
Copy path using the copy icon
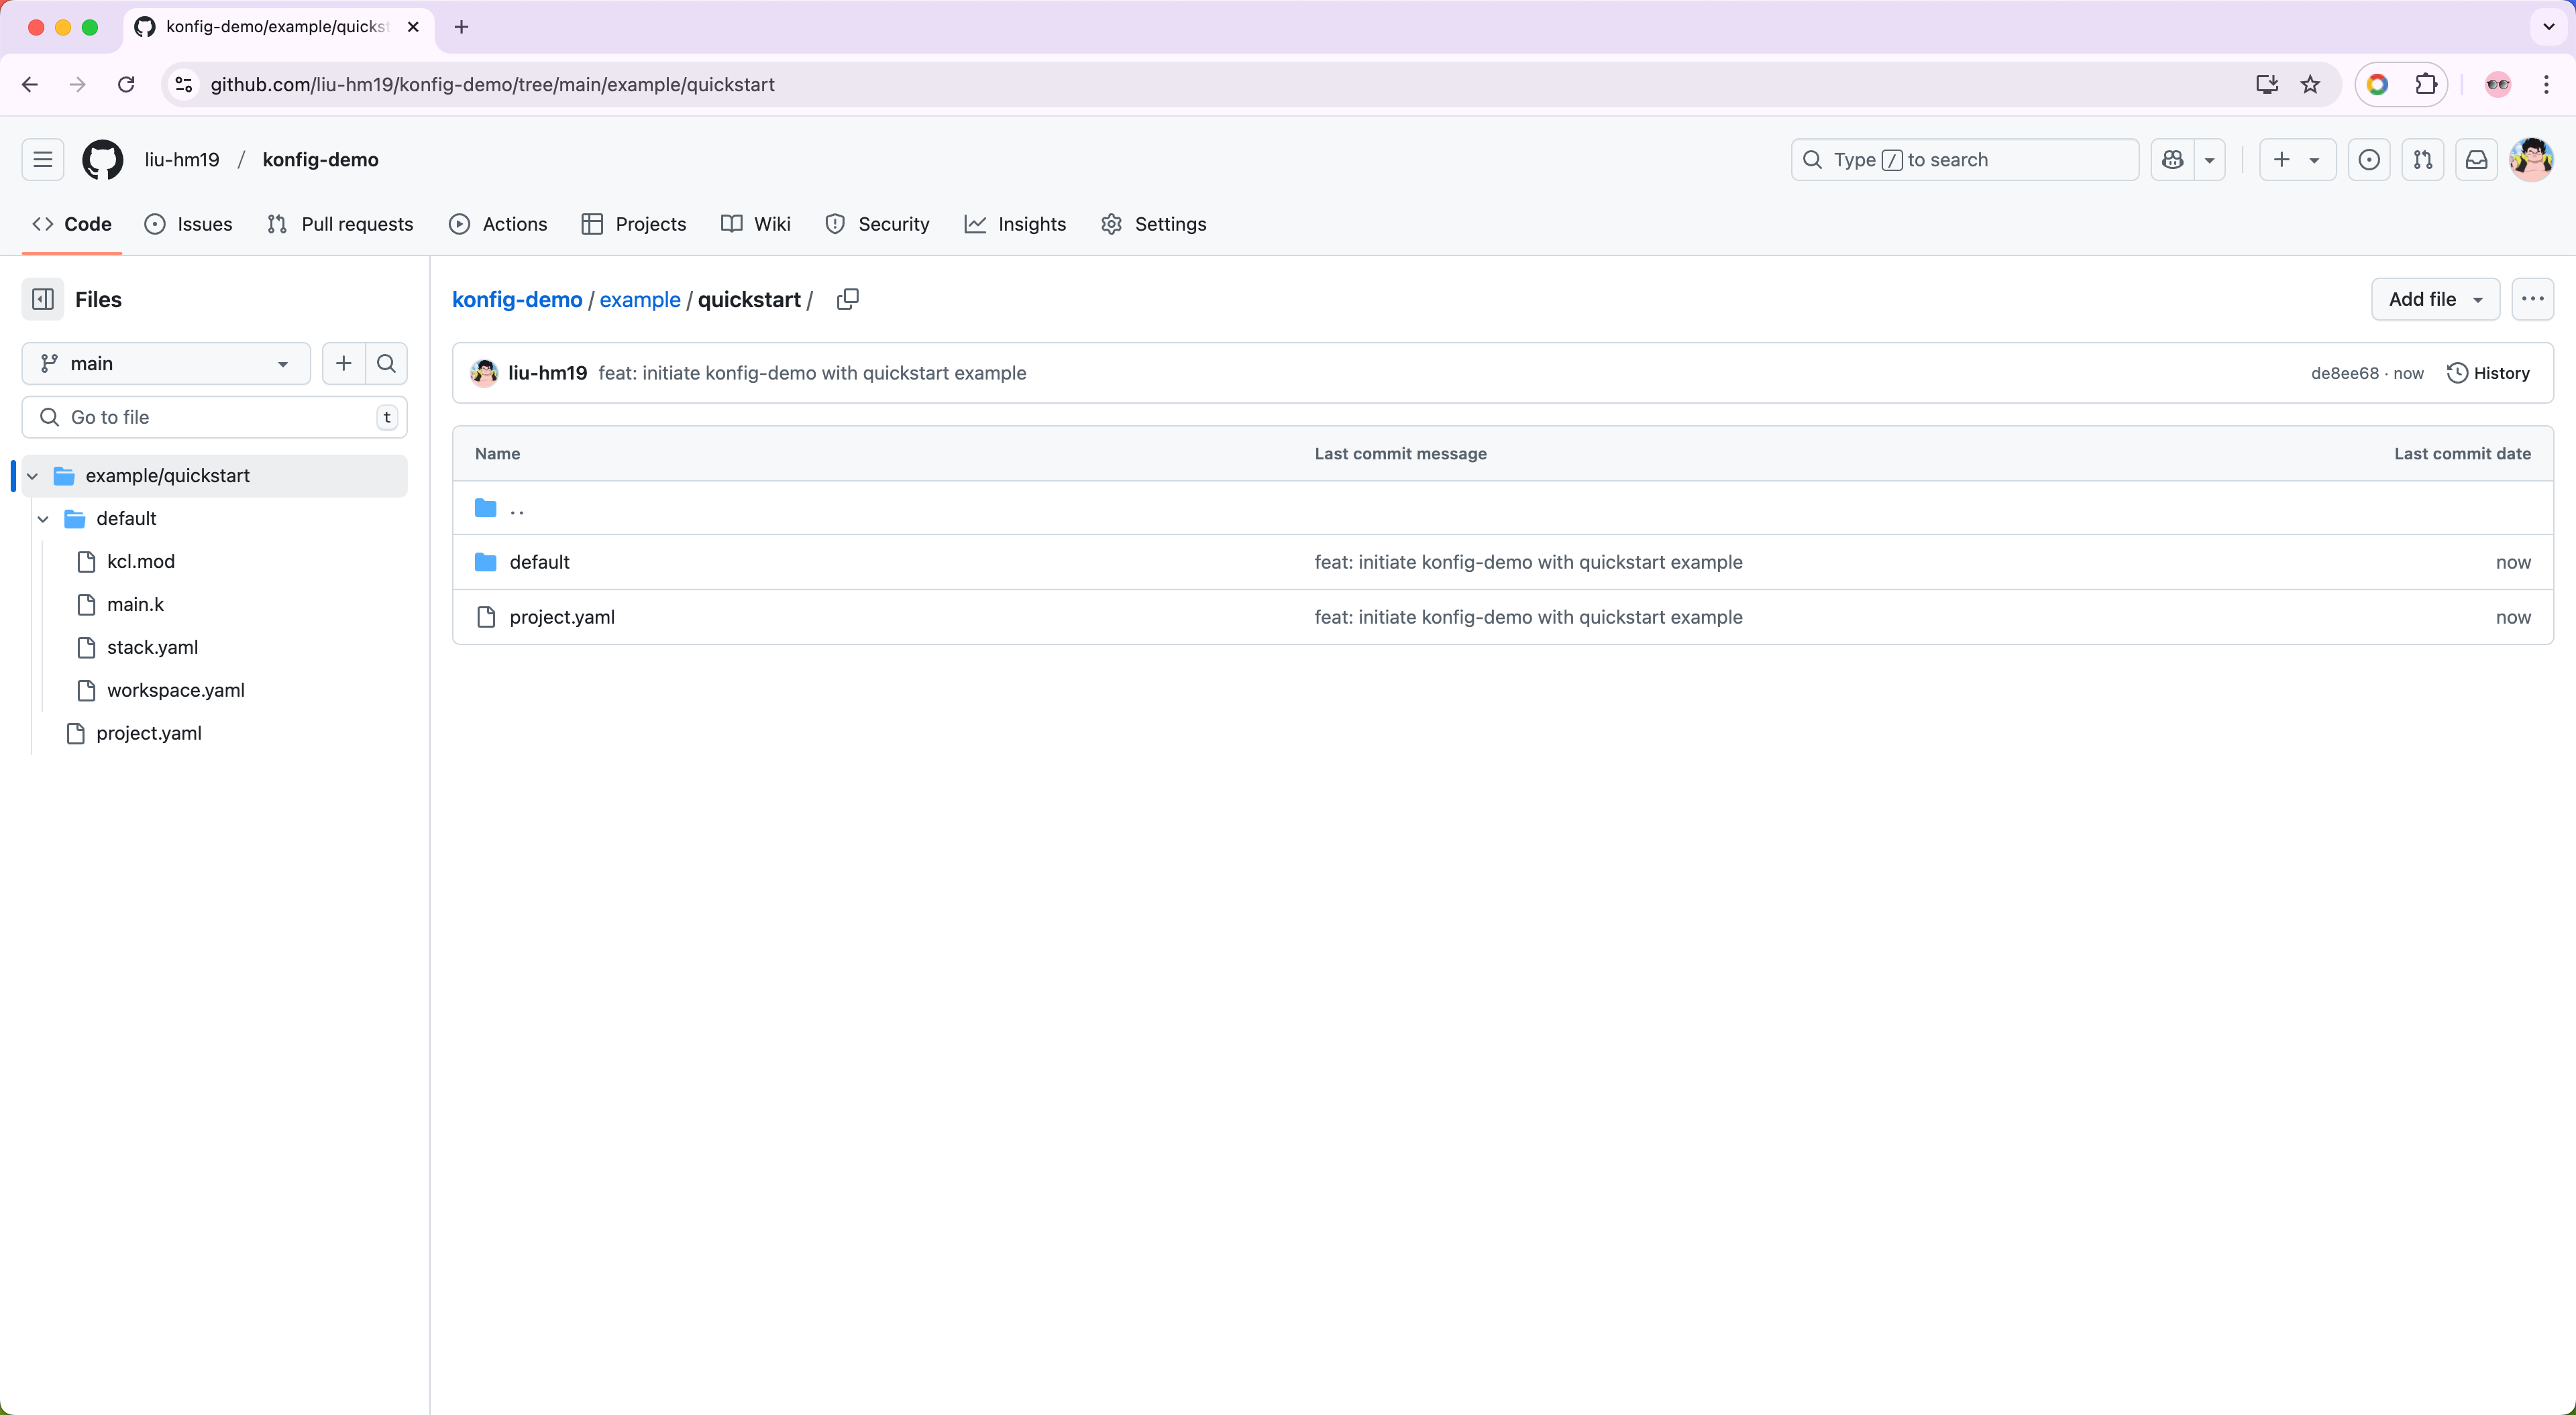tap(847, 299)
